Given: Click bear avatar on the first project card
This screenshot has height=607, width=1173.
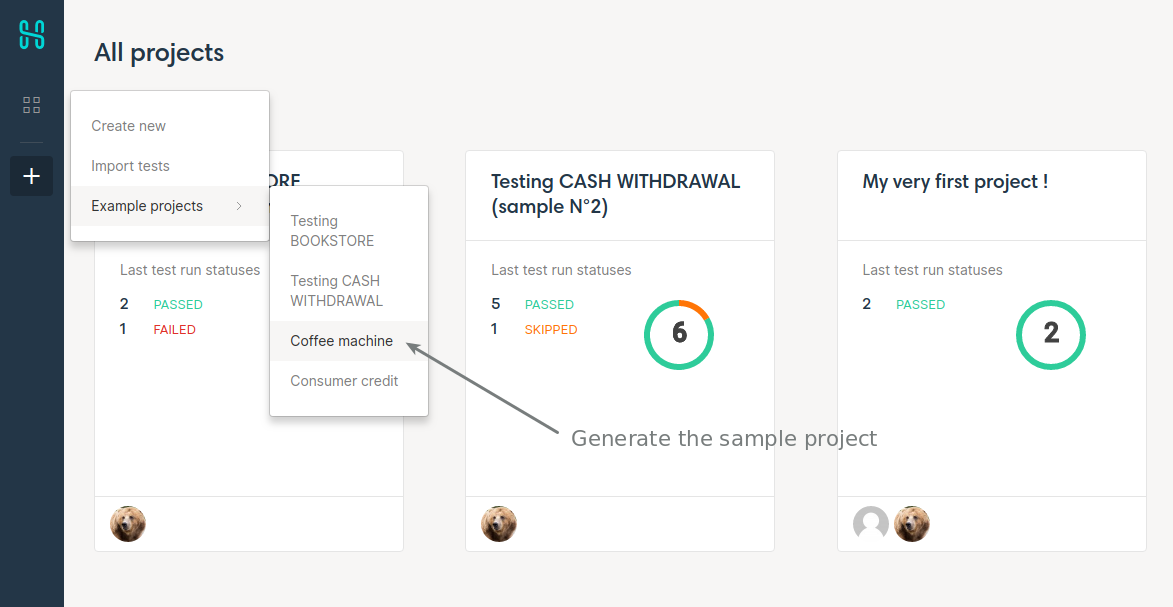Looking at the screenshot, I should (128, 524).
